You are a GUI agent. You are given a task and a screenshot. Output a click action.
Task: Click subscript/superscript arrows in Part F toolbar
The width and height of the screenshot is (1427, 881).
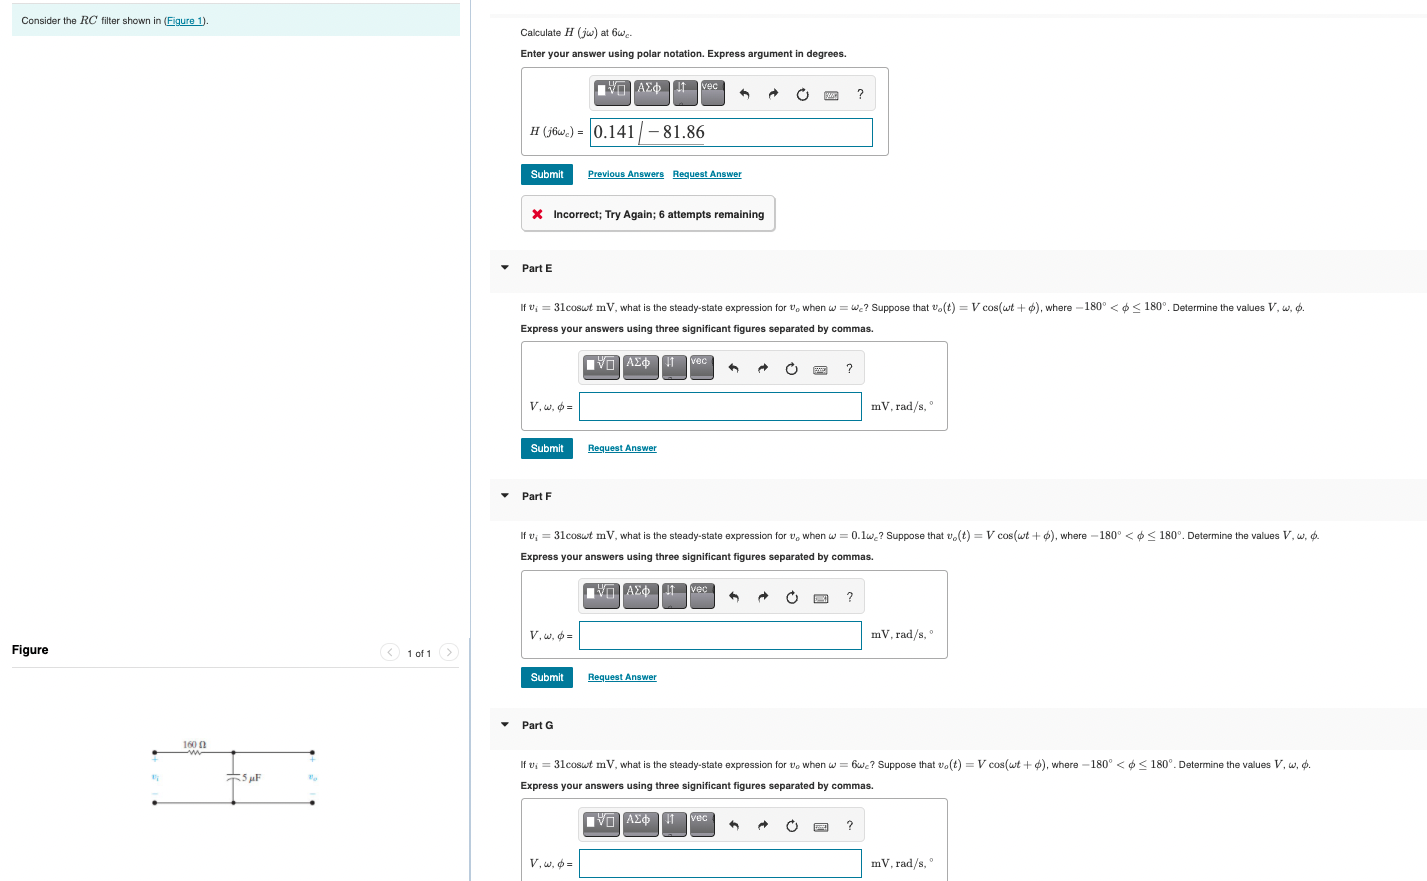(x=674, y=595)
